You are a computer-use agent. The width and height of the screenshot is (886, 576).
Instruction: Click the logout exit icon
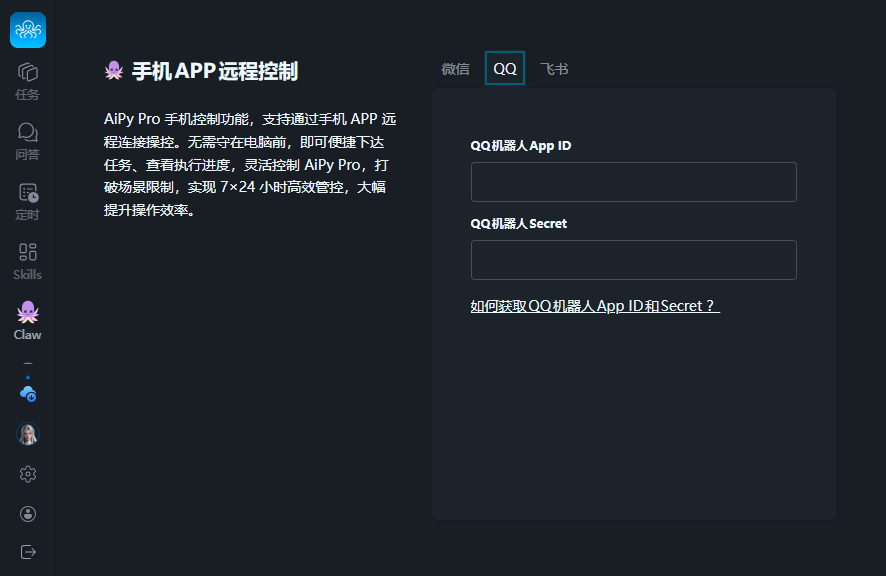click(28, 552)
